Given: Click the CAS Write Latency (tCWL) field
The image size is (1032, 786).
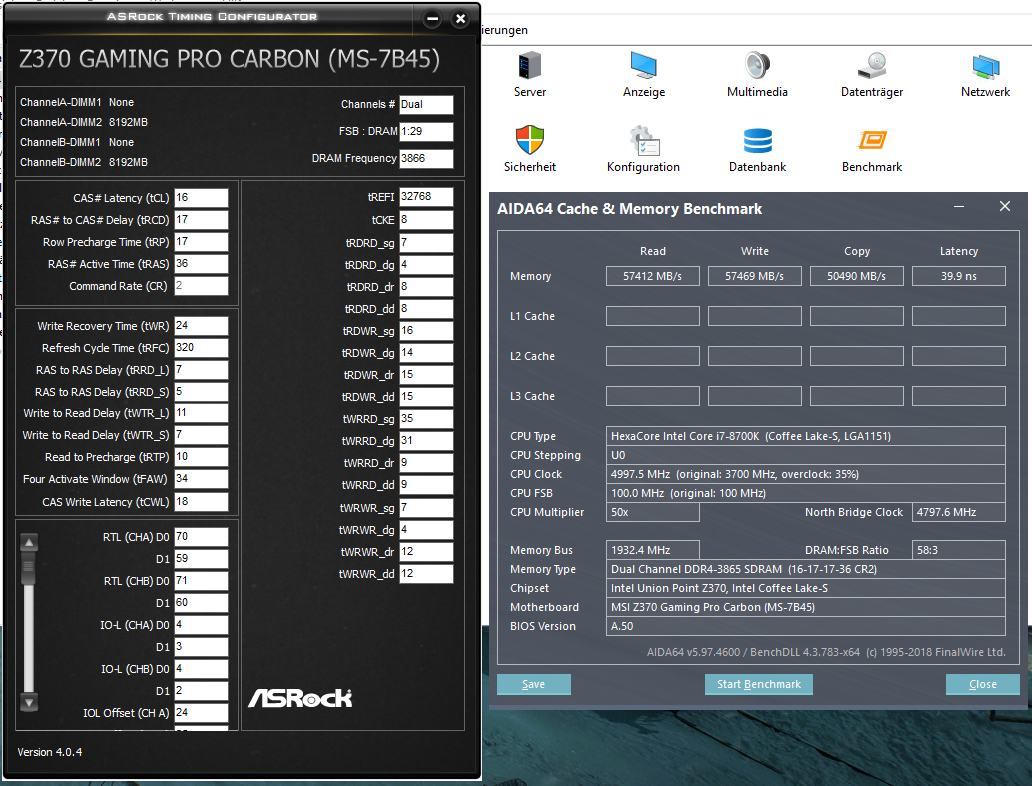Looking at the screenshot, I should 201,502.
